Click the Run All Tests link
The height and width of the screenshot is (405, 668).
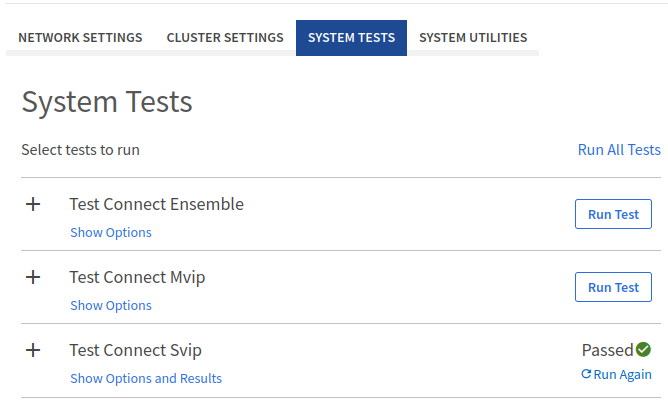click(619, 150)
